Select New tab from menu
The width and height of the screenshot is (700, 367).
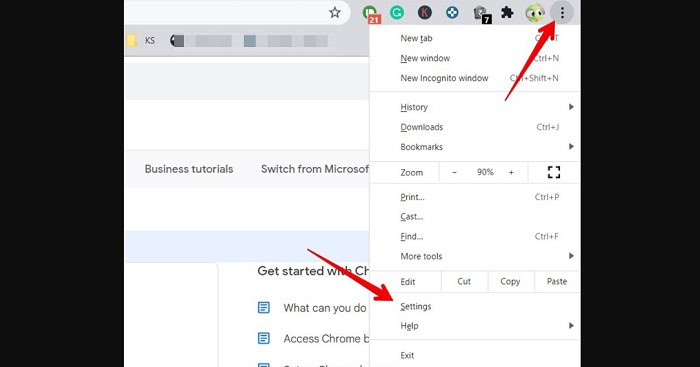[x=475, y=38]
